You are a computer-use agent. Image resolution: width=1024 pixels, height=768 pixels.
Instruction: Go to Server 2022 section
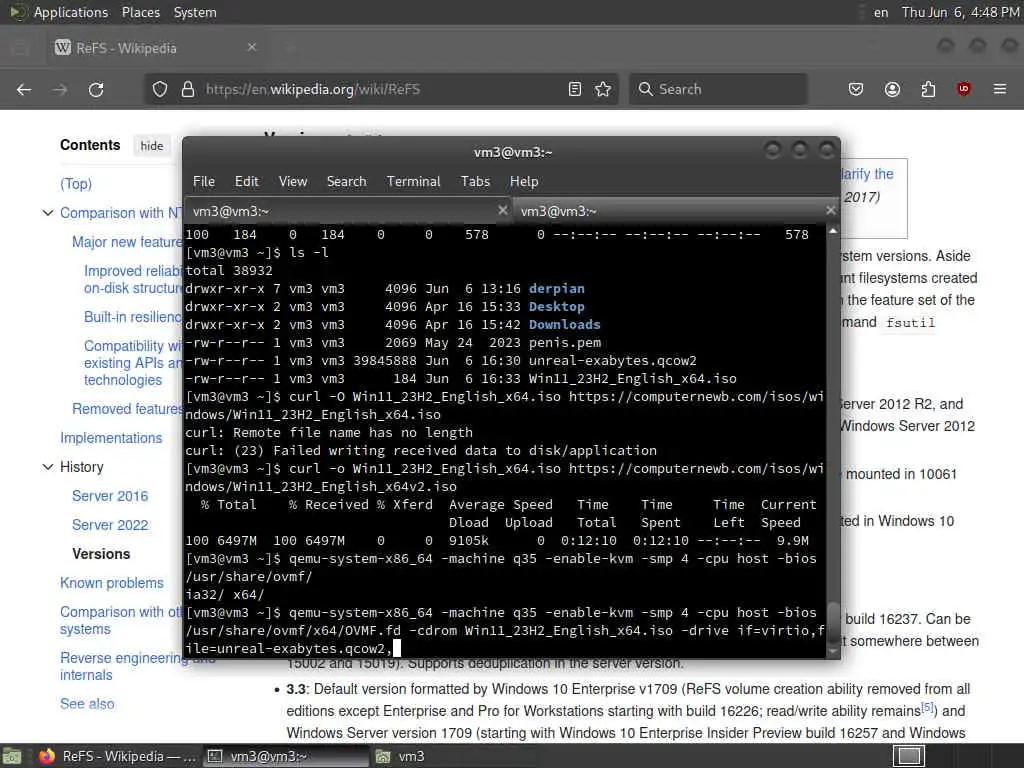click(x=110, y=525)
